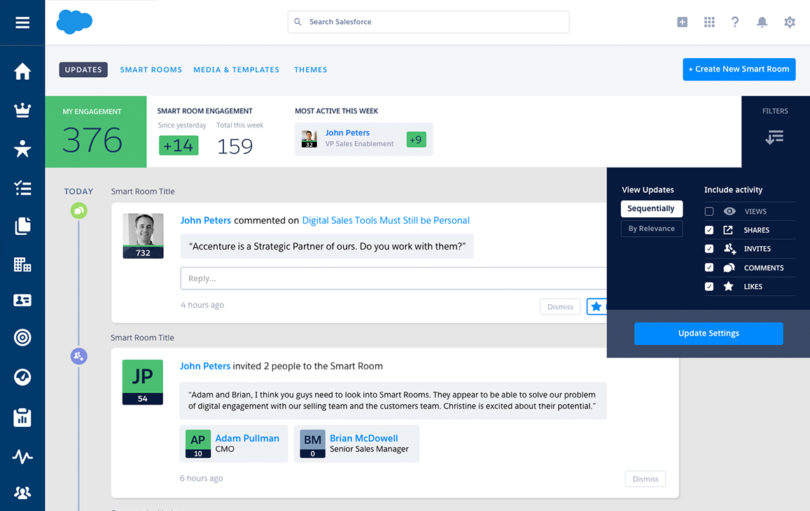Toggle the Filters sort icon
Screen dimensions: 810x511
point(774,137)
